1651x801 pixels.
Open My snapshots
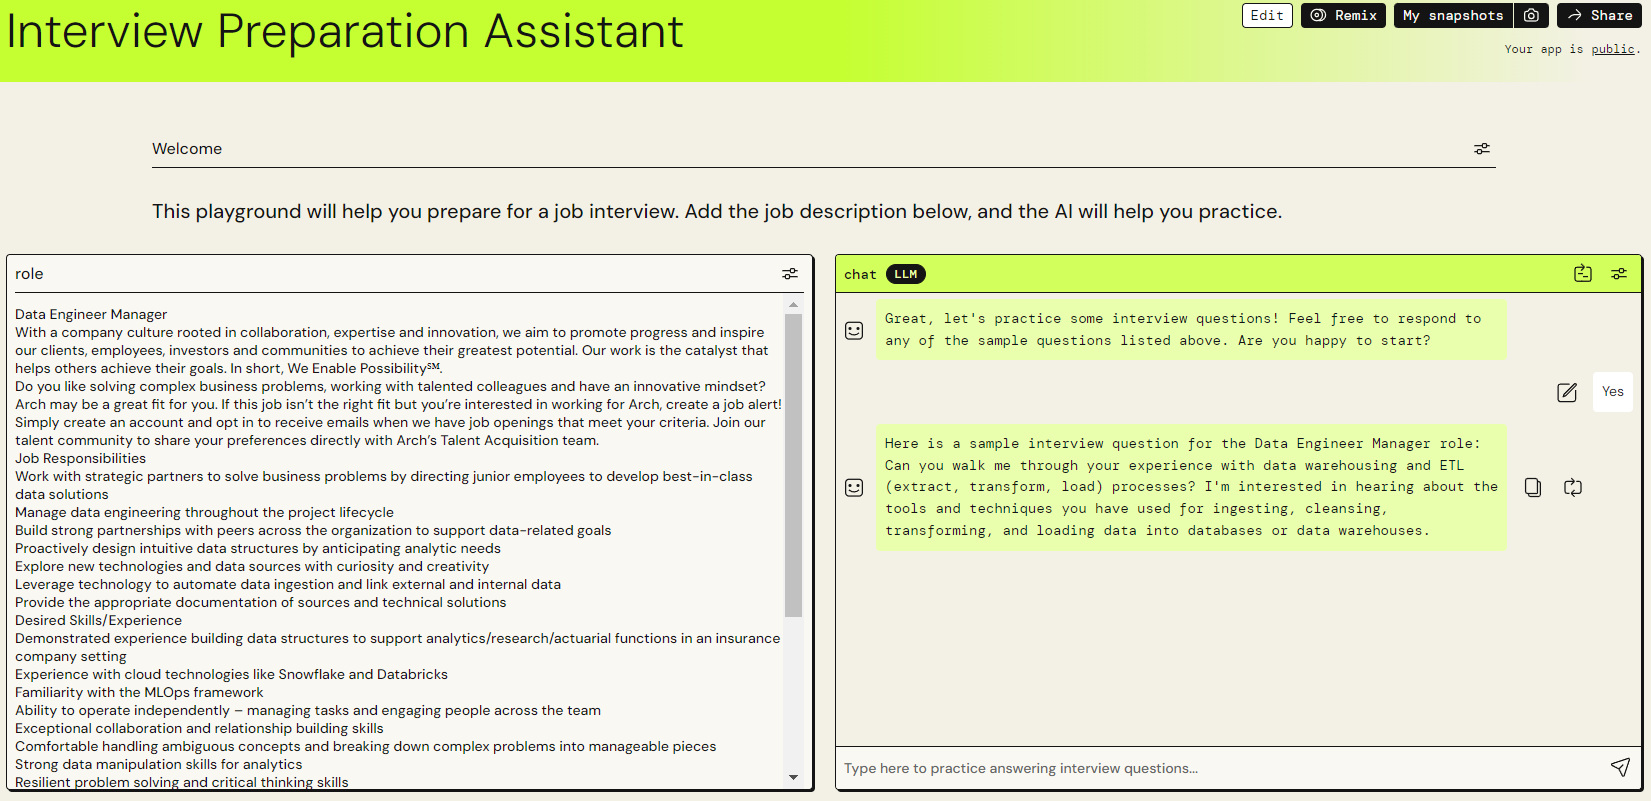1453,15
